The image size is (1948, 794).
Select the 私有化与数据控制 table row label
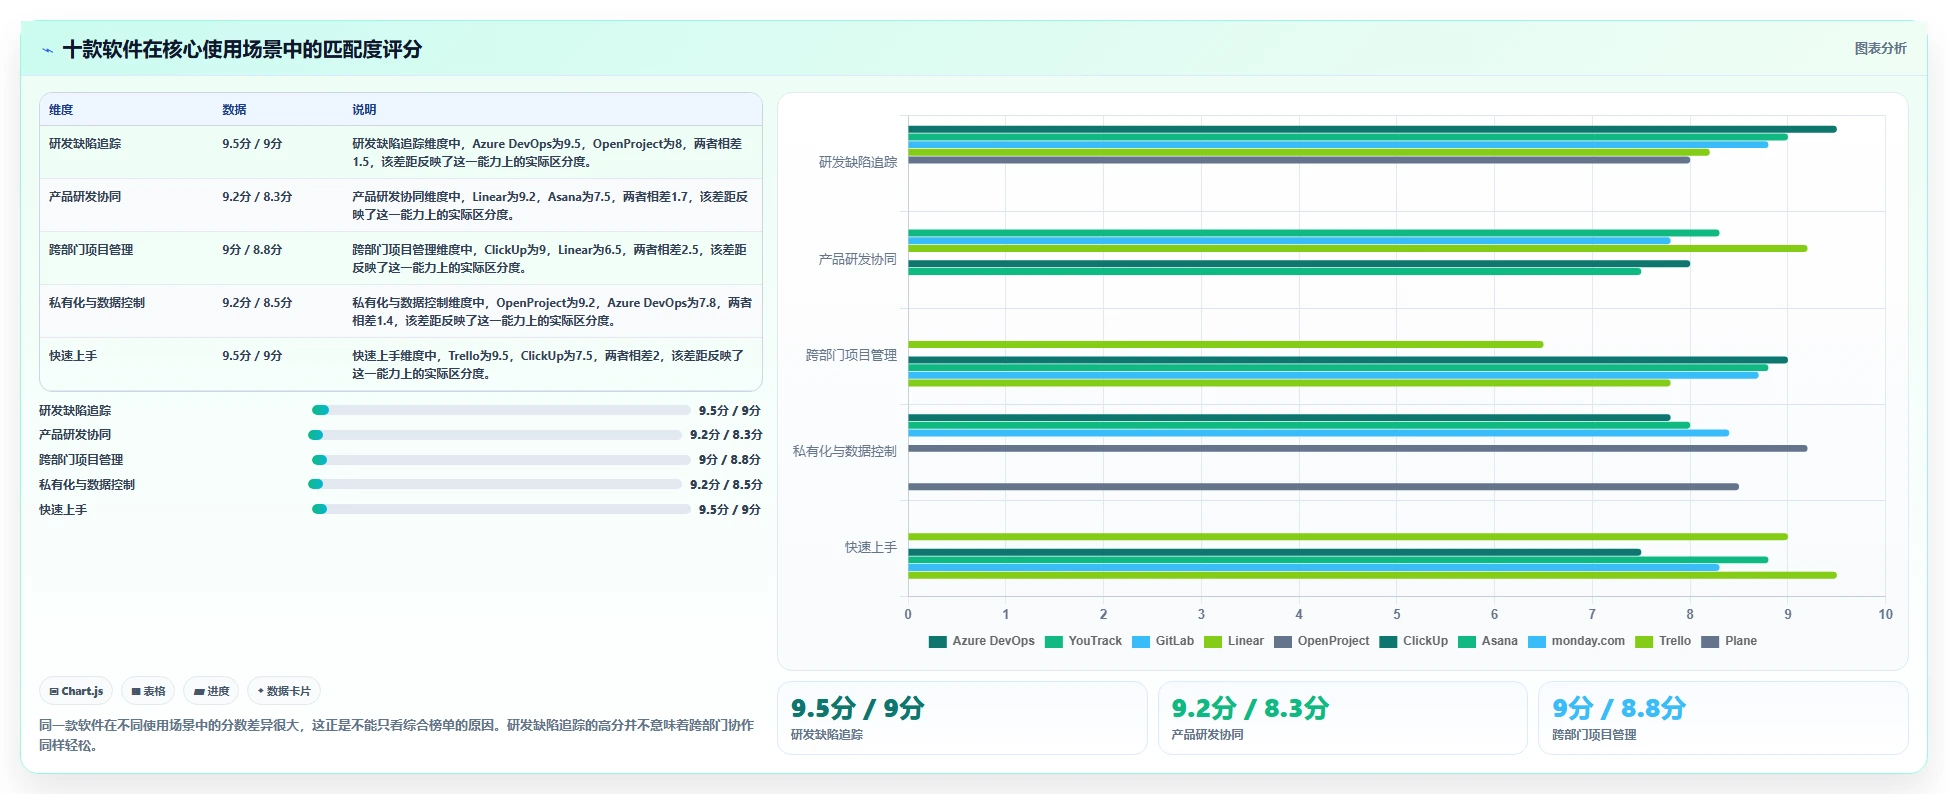point(97,303)
